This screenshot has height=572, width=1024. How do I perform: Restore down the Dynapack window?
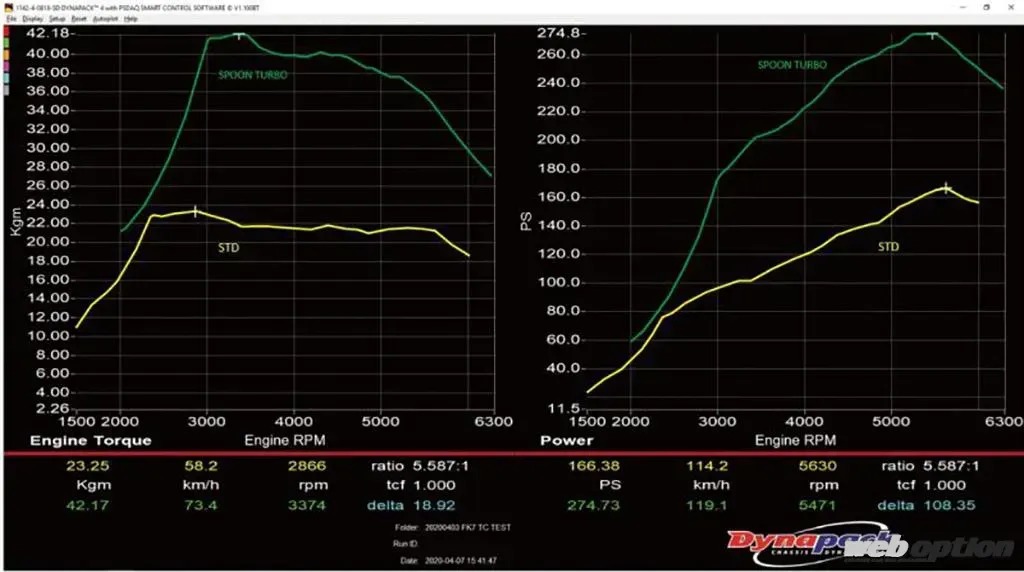tap(985, 6)
